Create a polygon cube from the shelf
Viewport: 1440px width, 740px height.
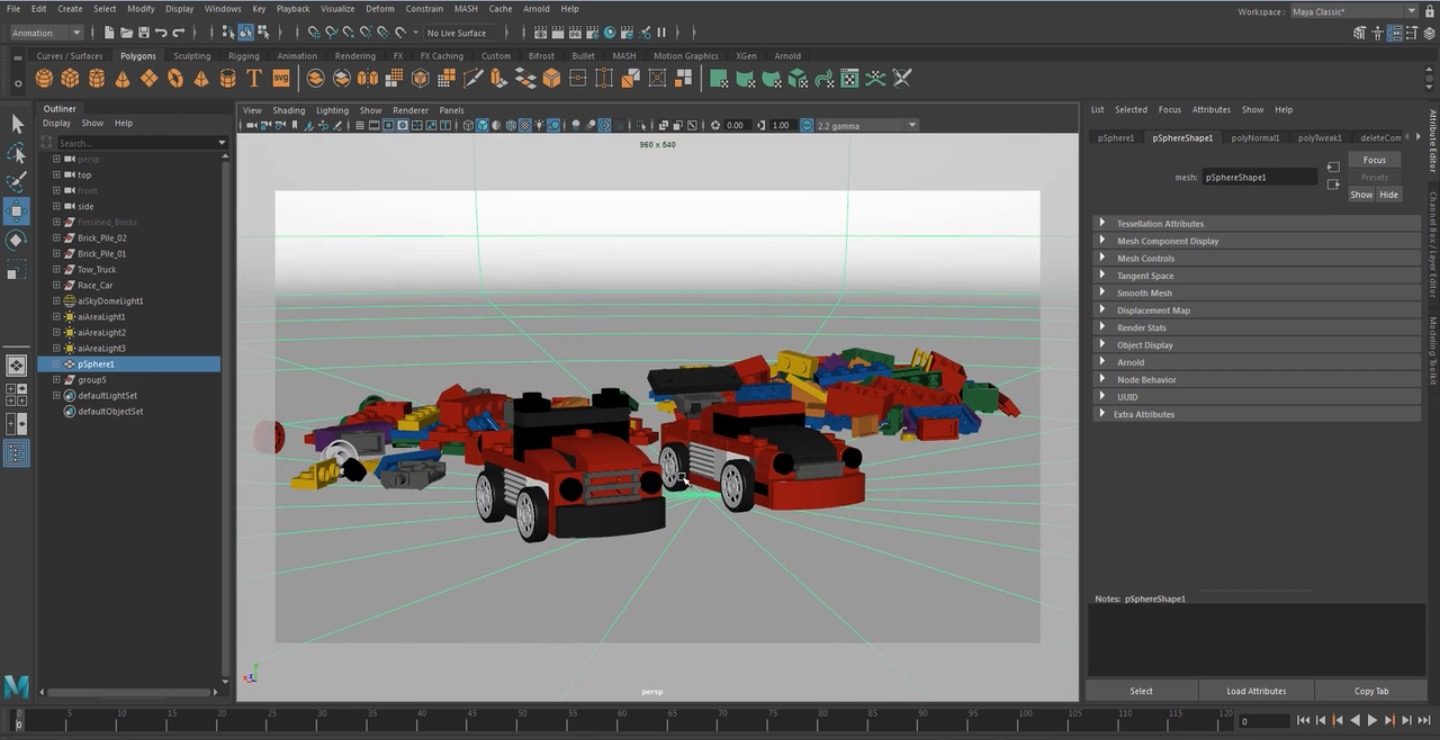pyautogui.click(x=70, y=78)
